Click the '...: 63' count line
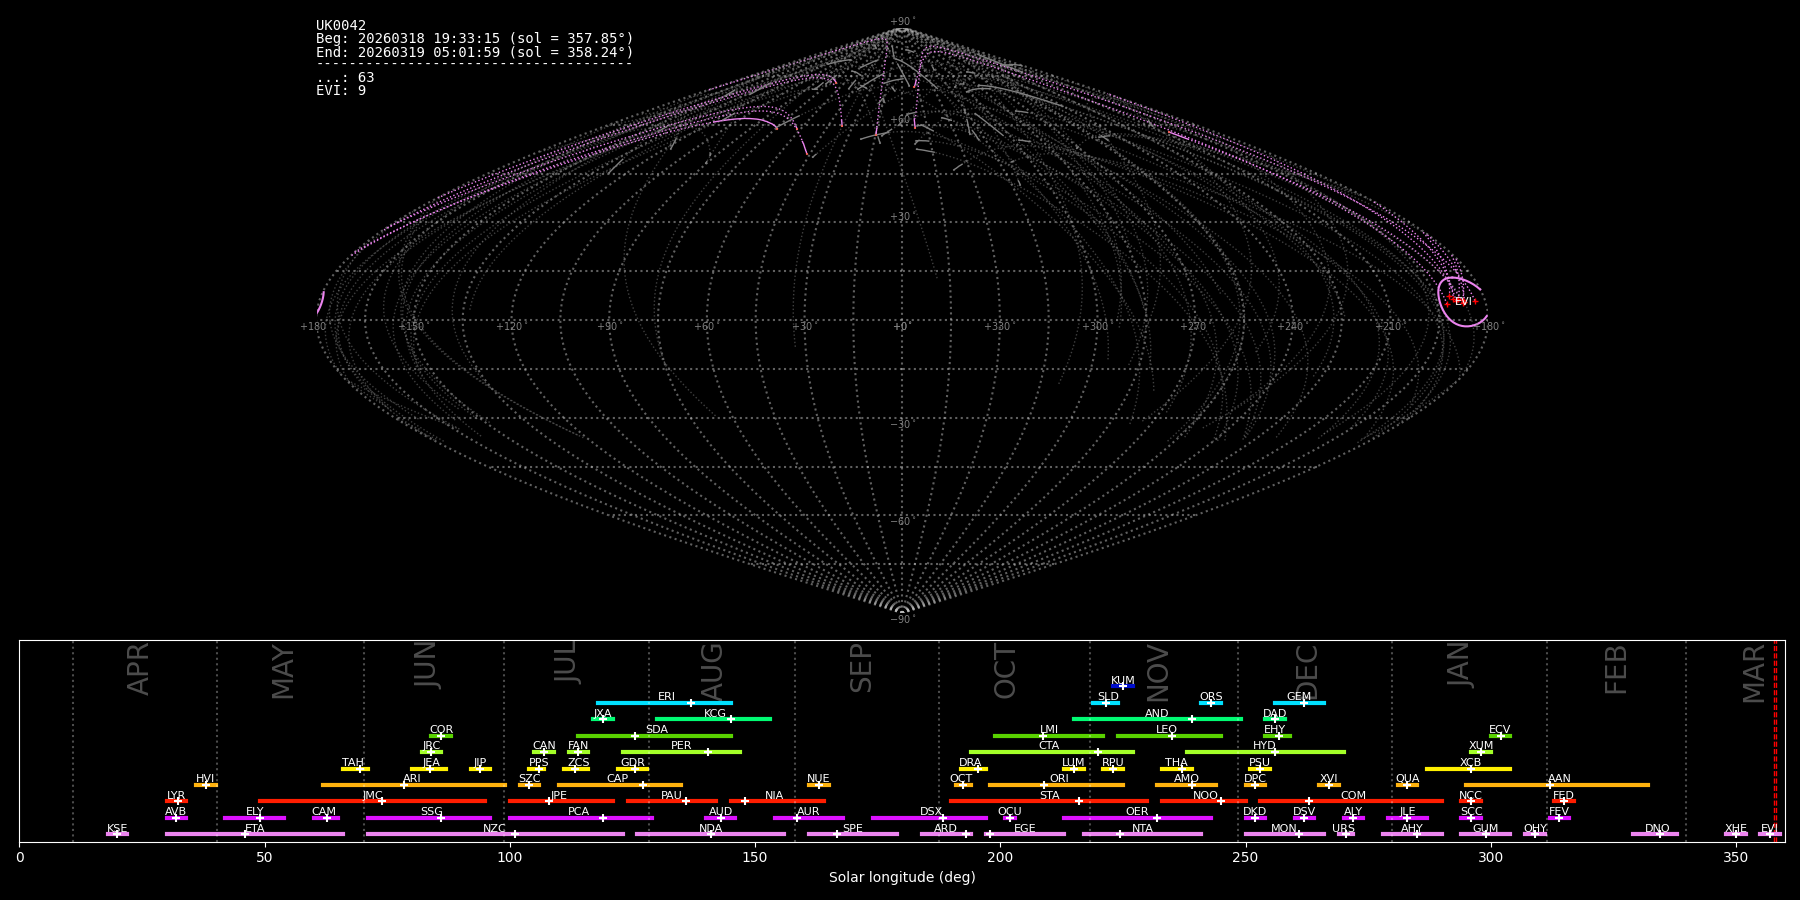 click(x=345, y=78)
